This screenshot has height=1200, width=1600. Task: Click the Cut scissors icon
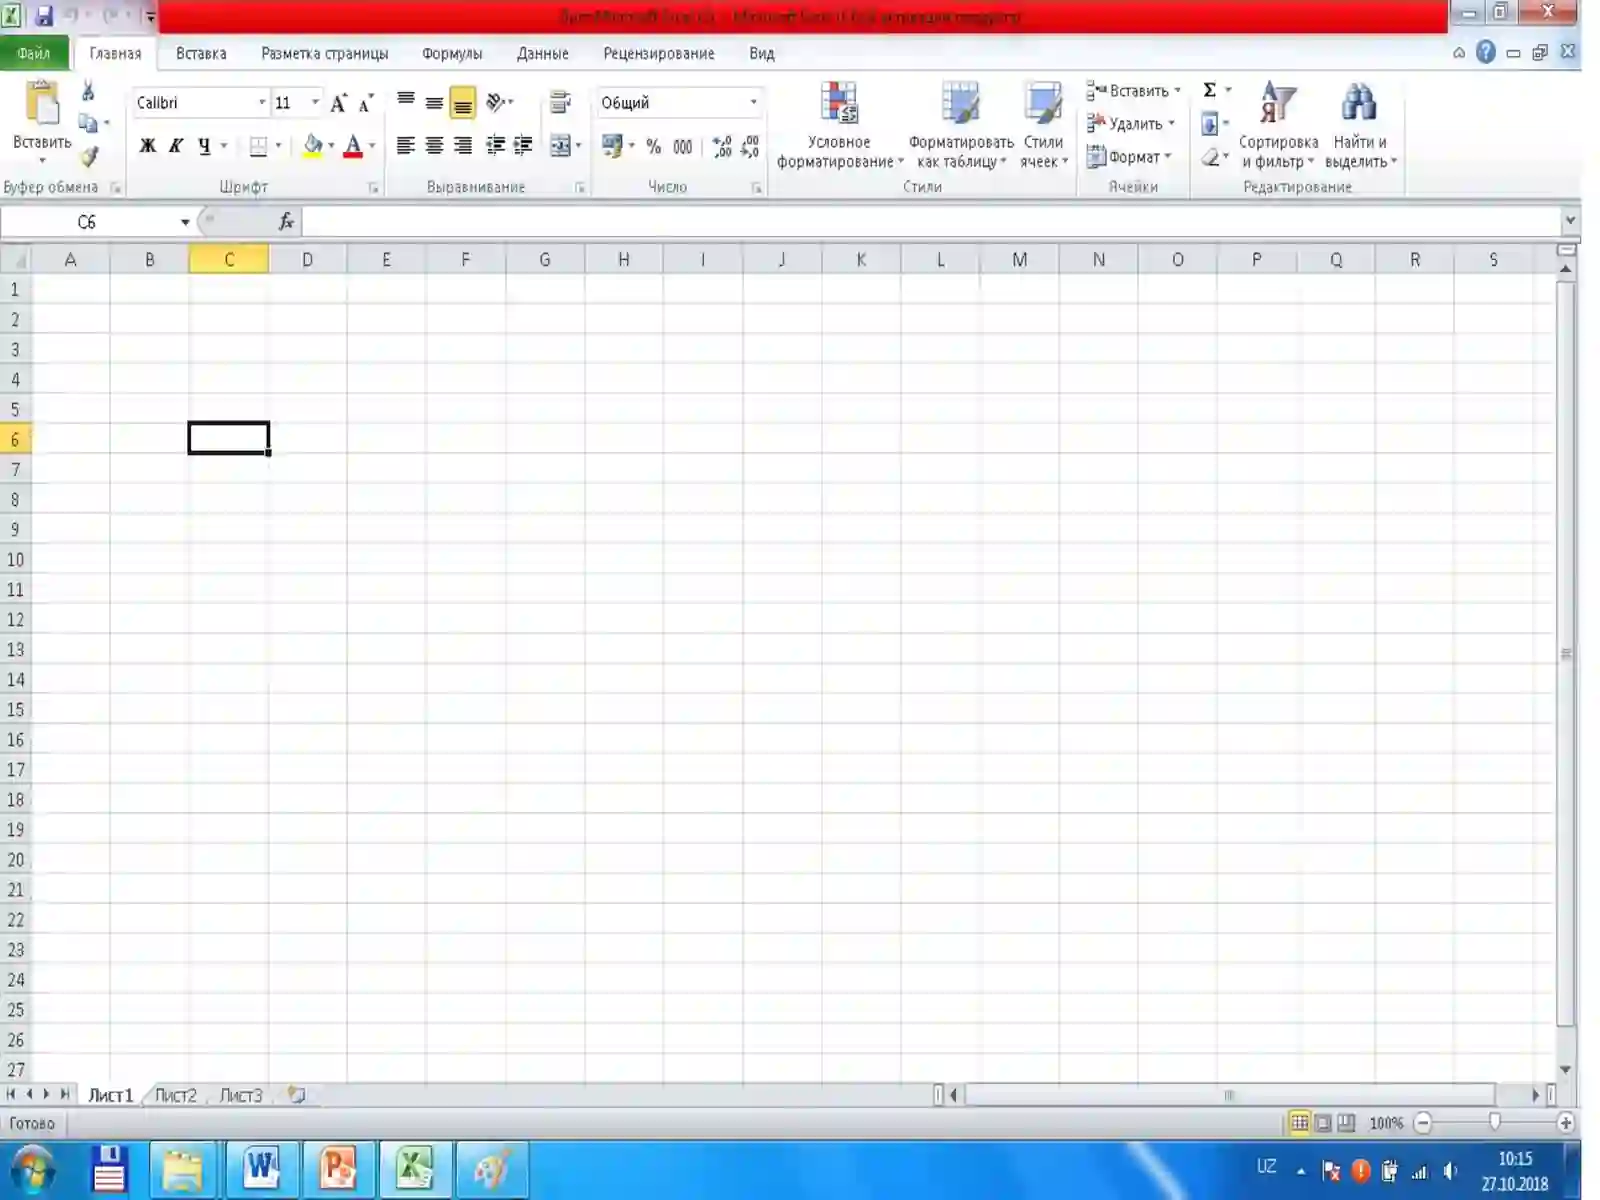[88, 91]
